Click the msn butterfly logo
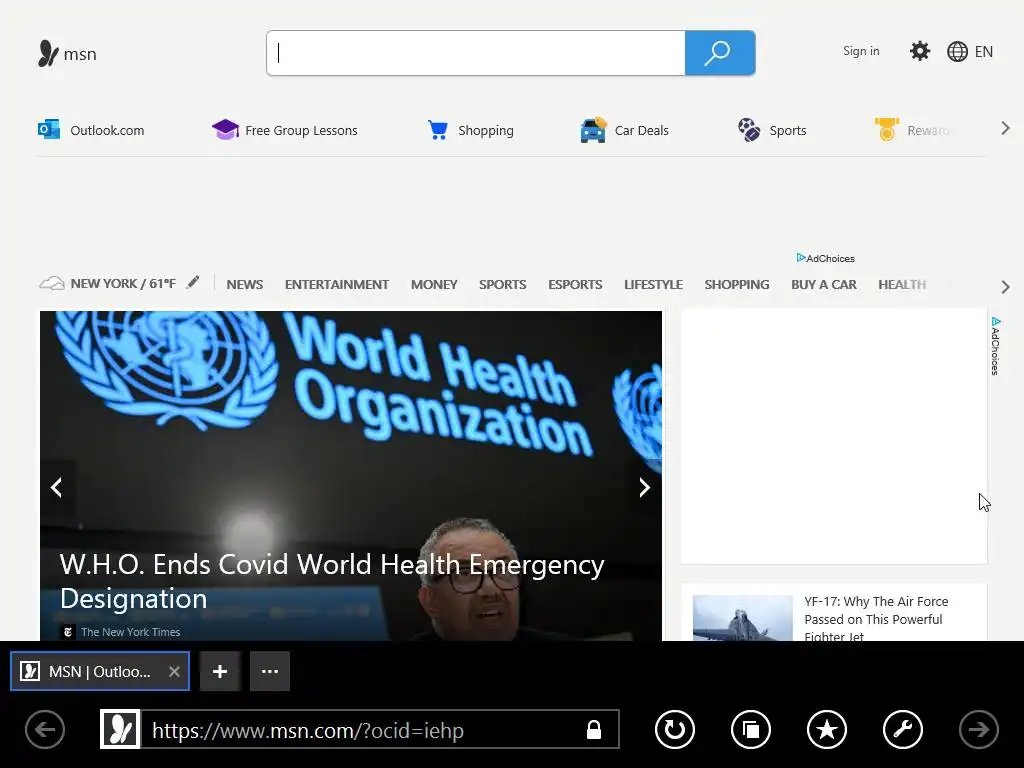 click(48, 54)
